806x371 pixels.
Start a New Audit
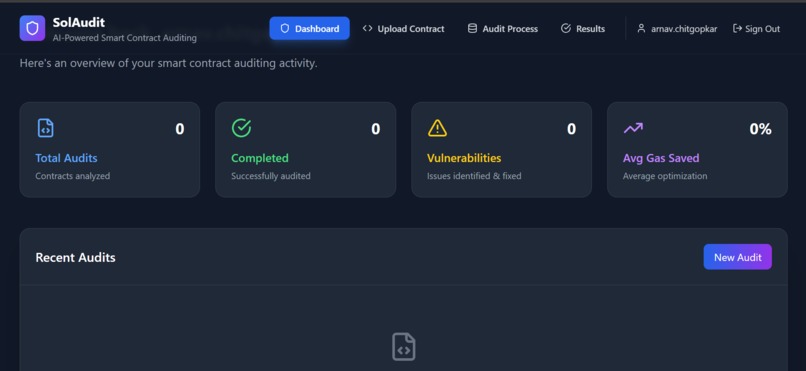738,257
